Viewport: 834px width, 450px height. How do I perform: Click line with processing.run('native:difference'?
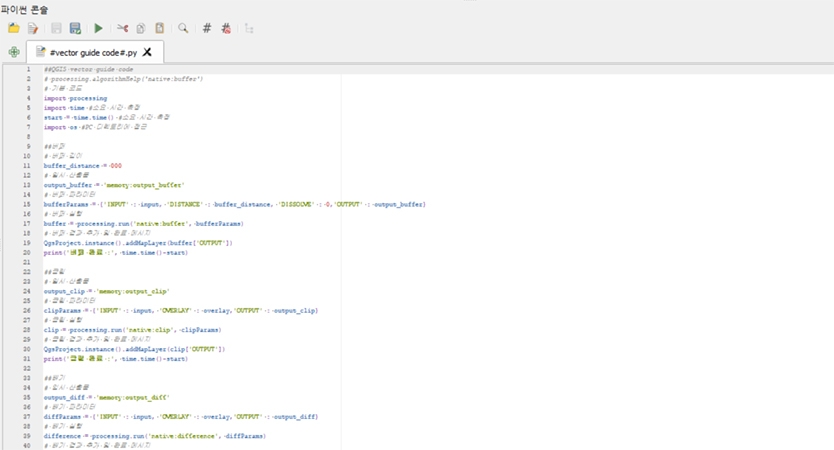pyautogui.click(x=154, y=436)
